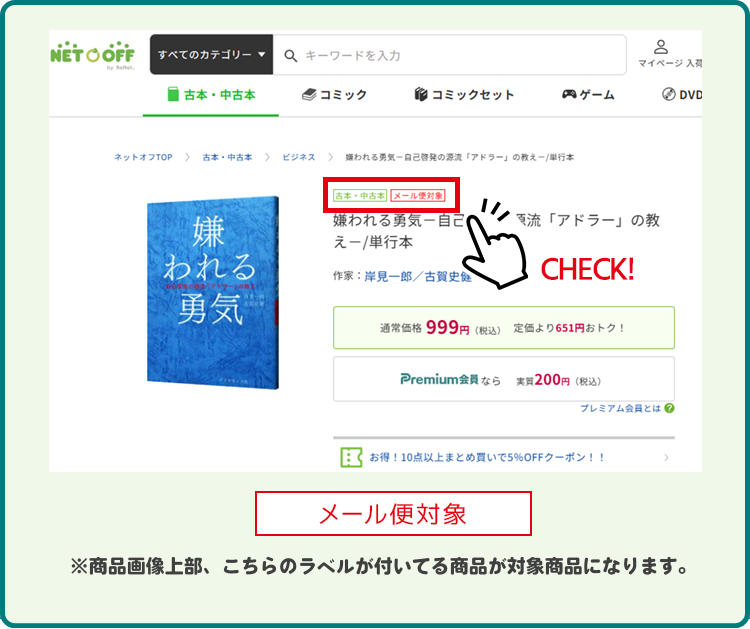This screenshot has height=629, width=750.
Task: Select the 古本・中古本 tab
Action: [211, 95]
